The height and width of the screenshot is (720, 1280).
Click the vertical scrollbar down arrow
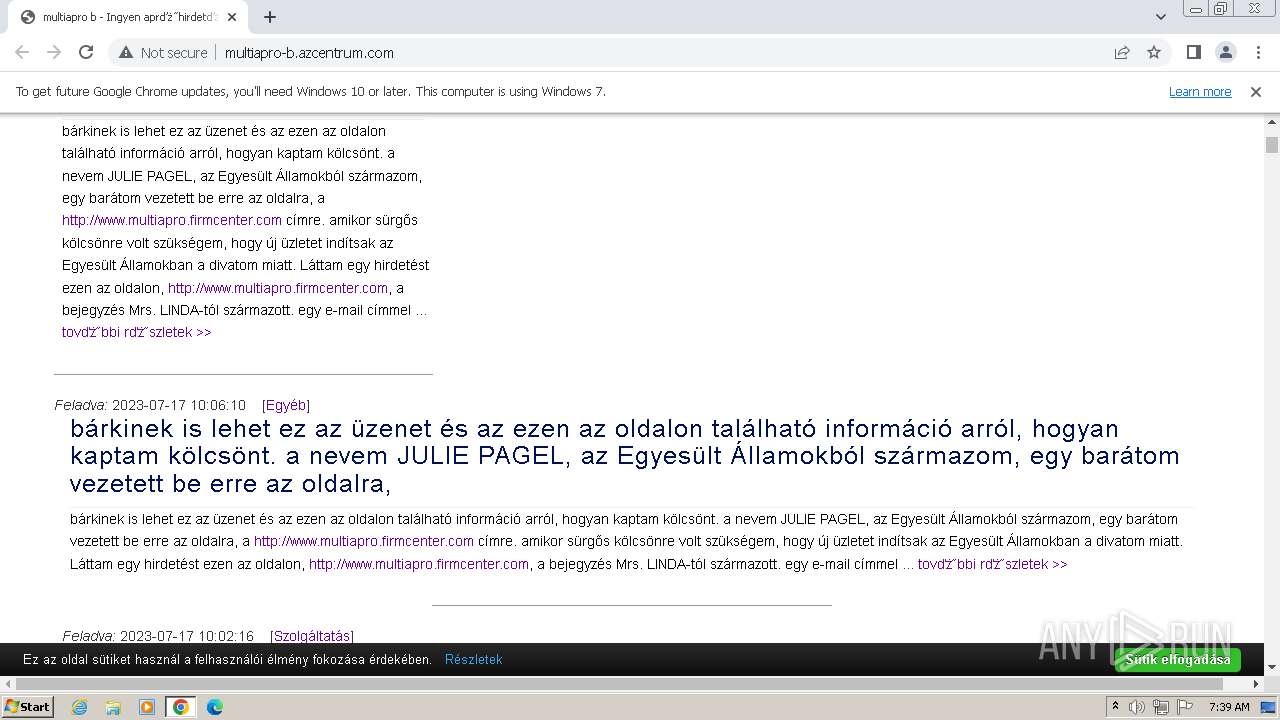point(1272,667)
